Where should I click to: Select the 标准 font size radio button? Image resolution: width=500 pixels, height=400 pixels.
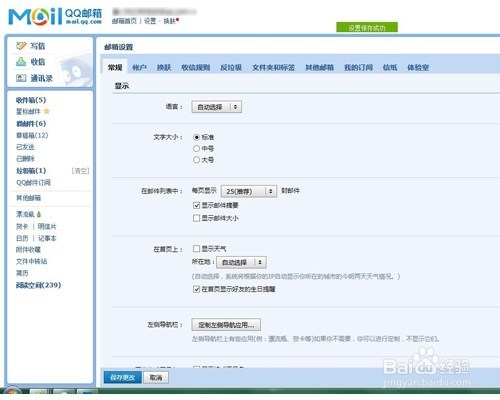(196, 137)
